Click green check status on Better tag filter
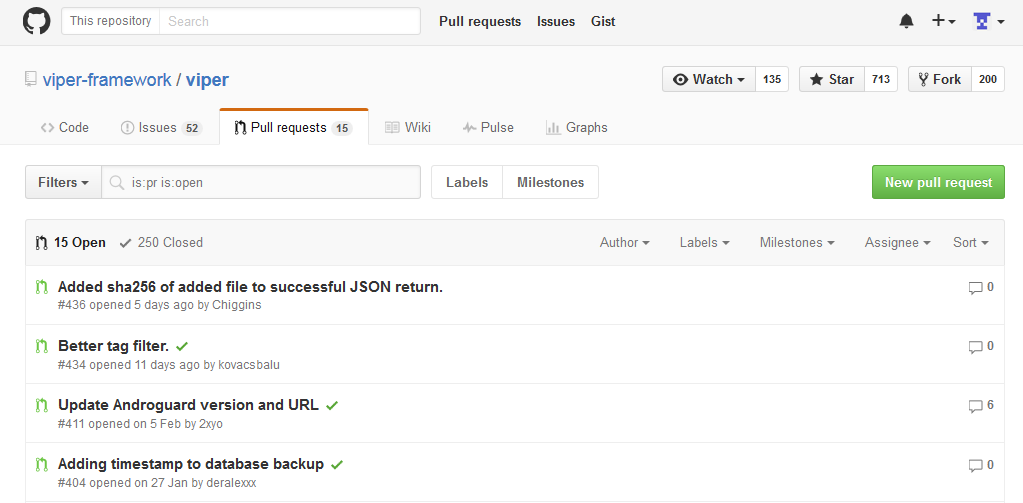1023x503 pixels. 182,347
